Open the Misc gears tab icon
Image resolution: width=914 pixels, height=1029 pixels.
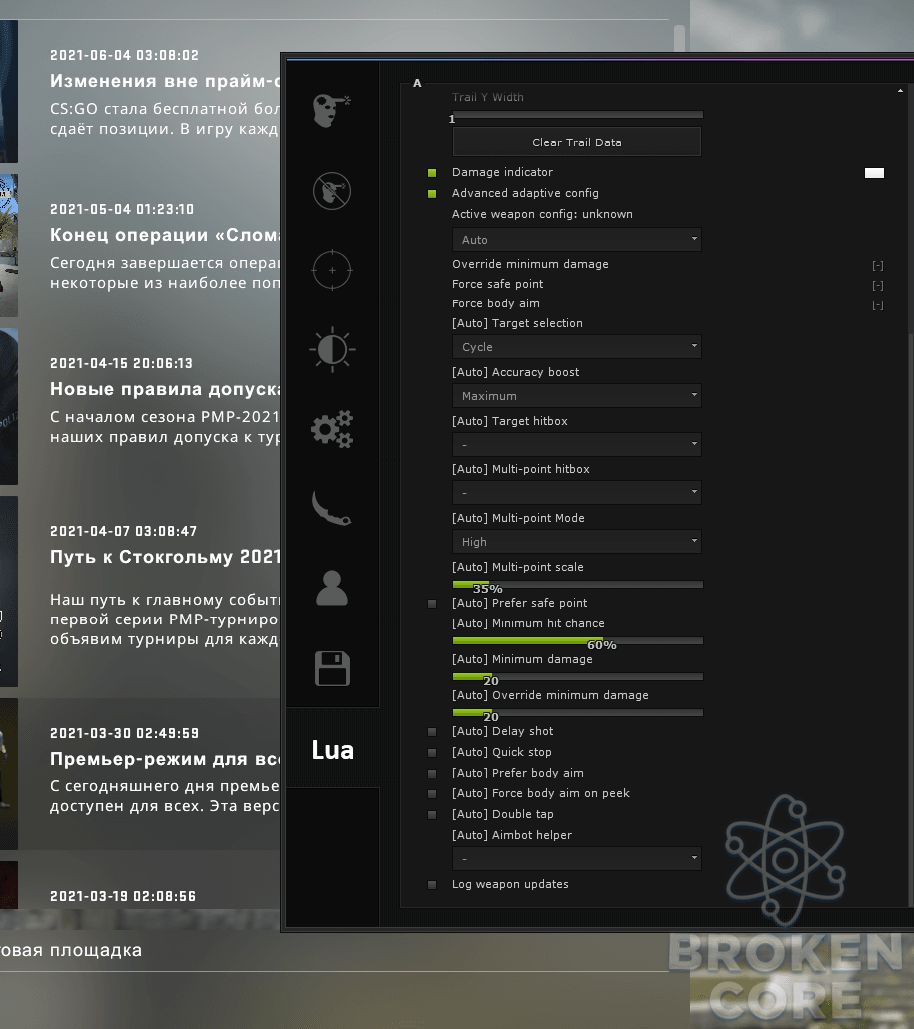[332, 429]
